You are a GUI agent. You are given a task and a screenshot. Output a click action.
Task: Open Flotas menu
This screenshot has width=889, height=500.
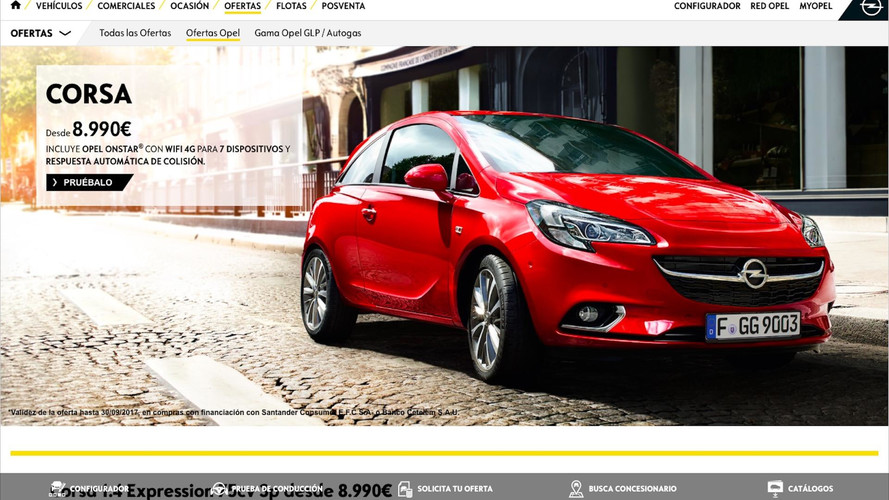coord(291,6)
